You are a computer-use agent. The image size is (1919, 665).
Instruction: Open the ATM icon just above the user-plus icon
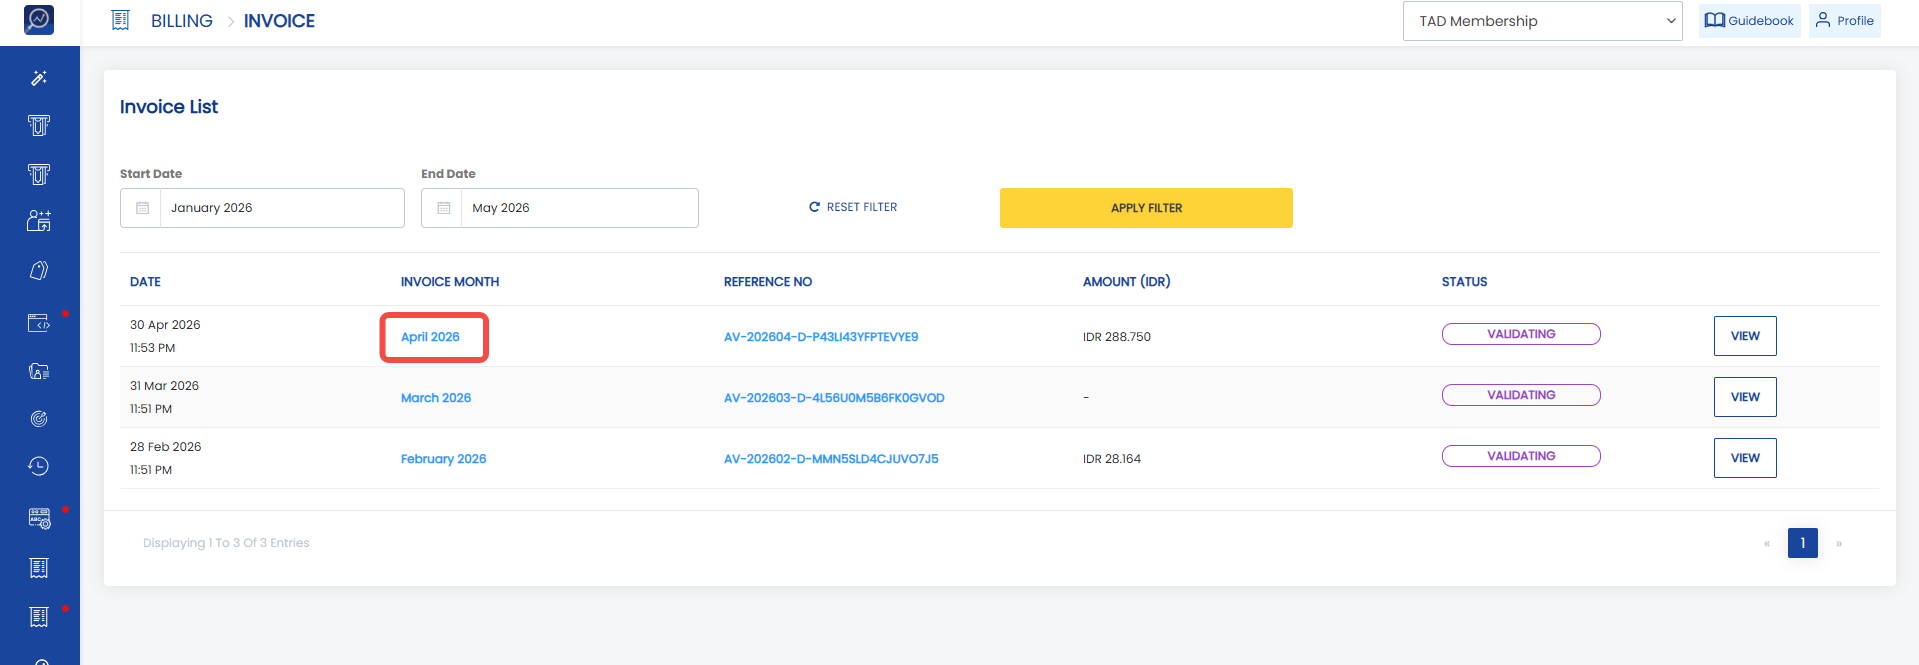pos(39,174)
